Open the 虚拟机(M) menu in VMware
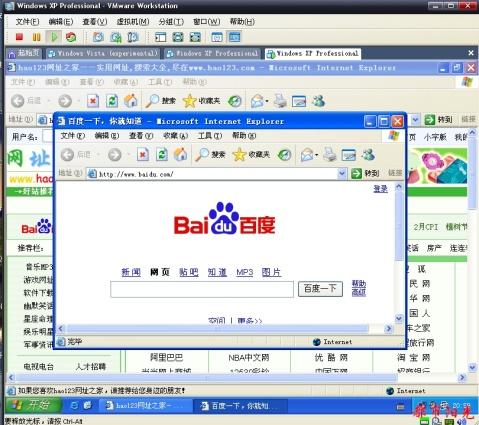 pos(133,22)
